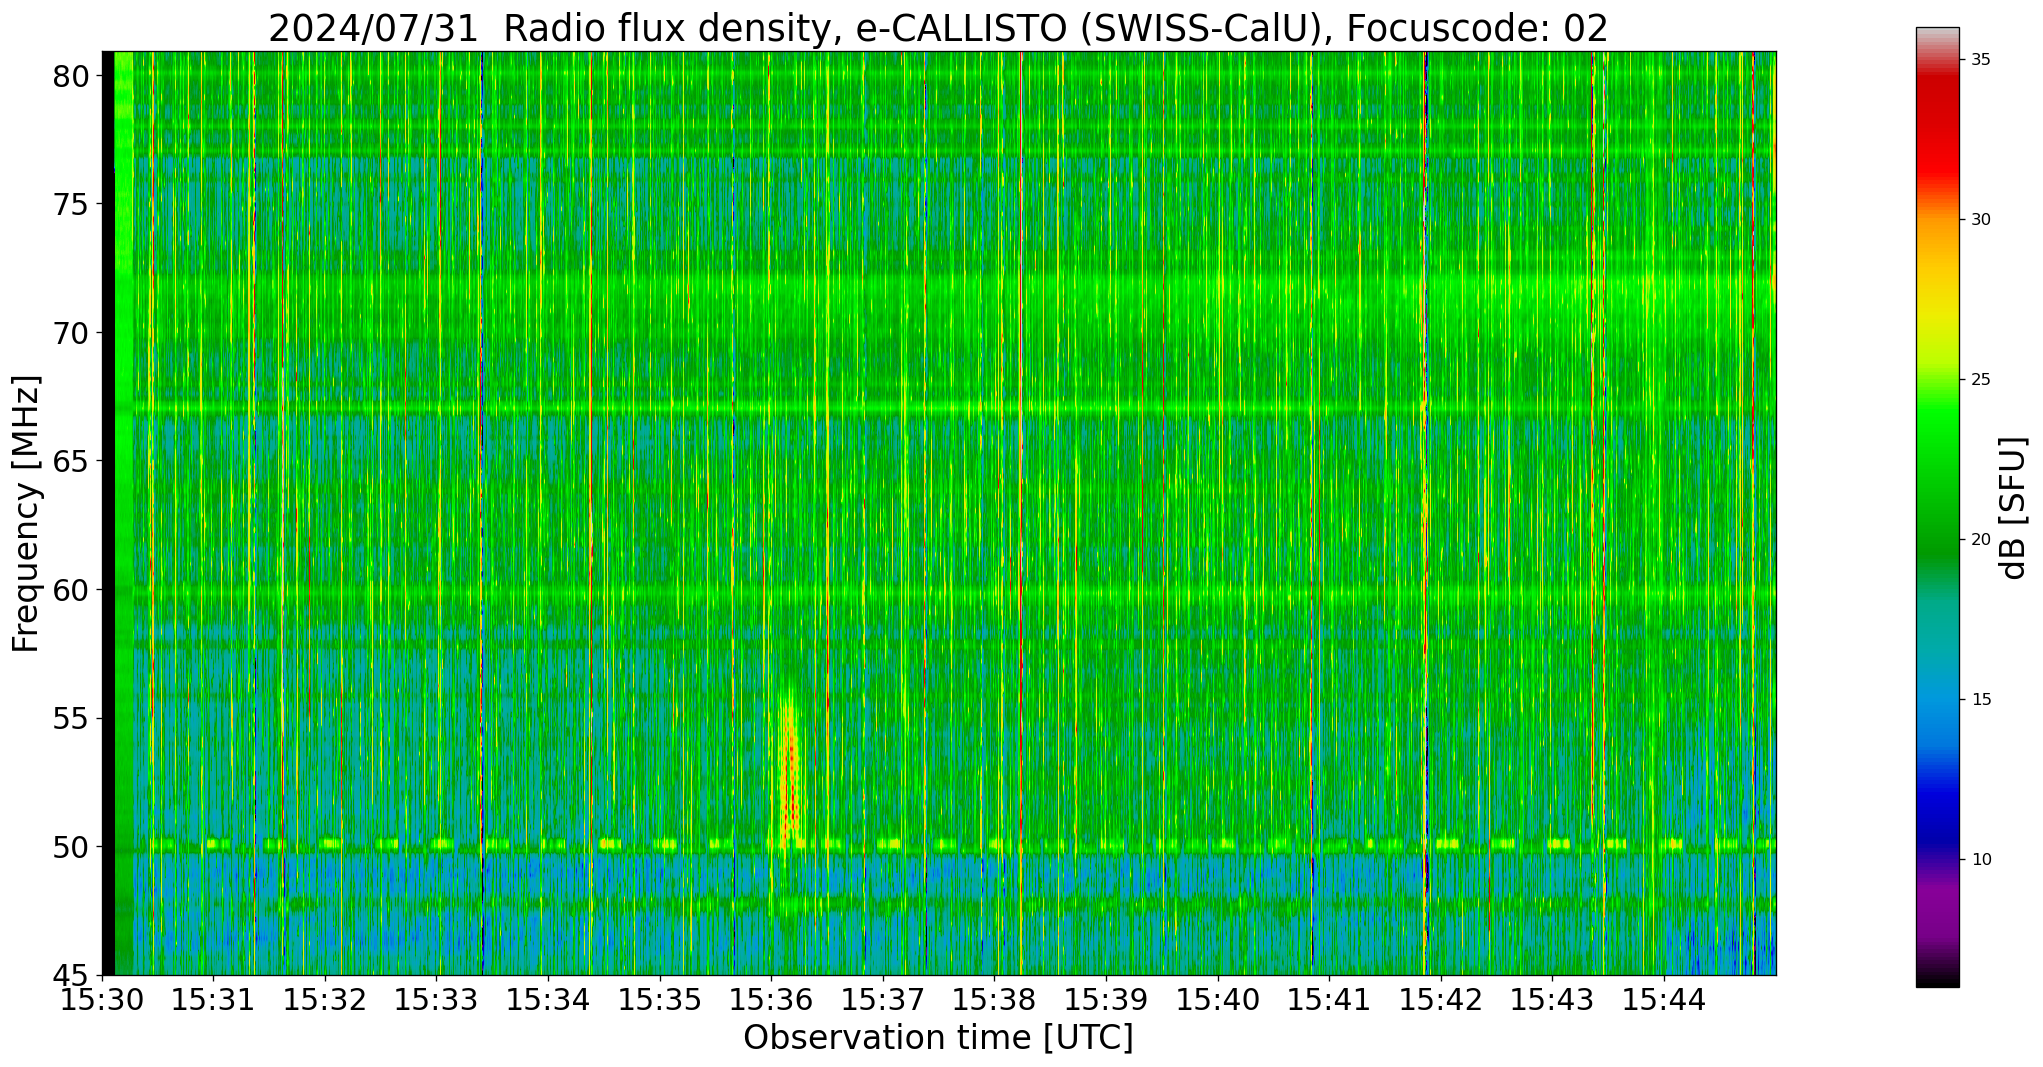Click the 15:40 time tick label
The height and width of the screenshot is (1067, 2043).
(1218, 999)
